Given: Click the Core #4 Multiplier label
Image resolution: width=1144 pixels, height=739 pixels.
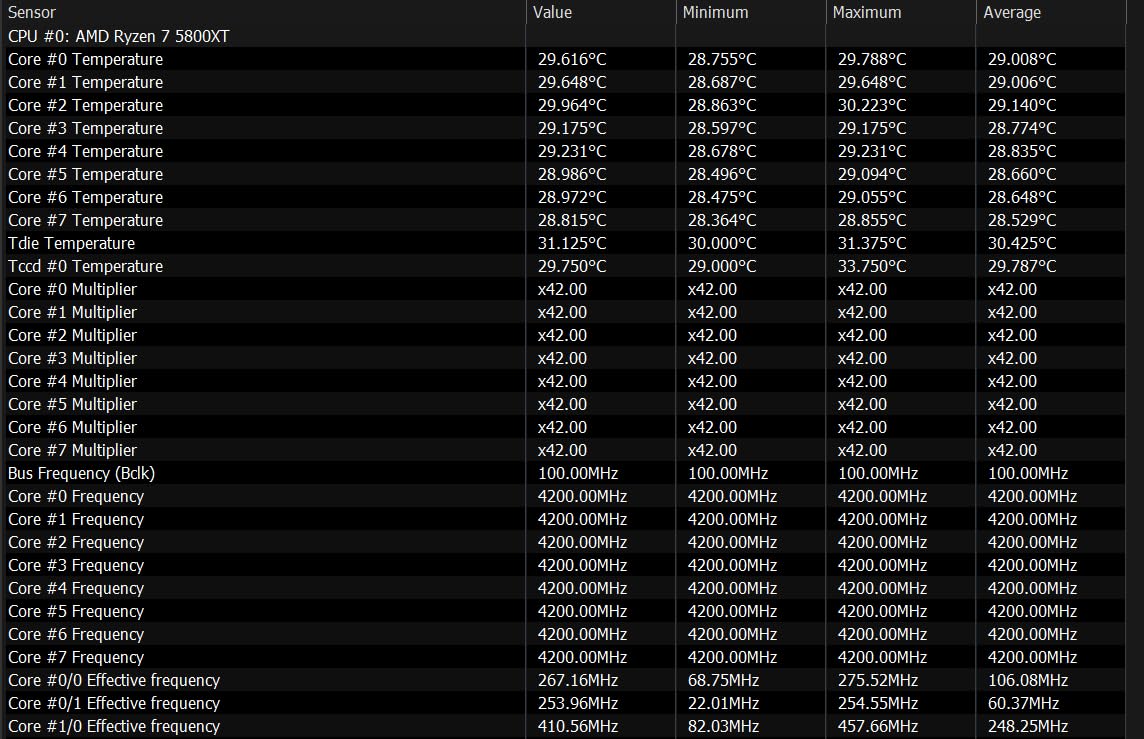Looking at the screenshot, I should tap(72, 381).
